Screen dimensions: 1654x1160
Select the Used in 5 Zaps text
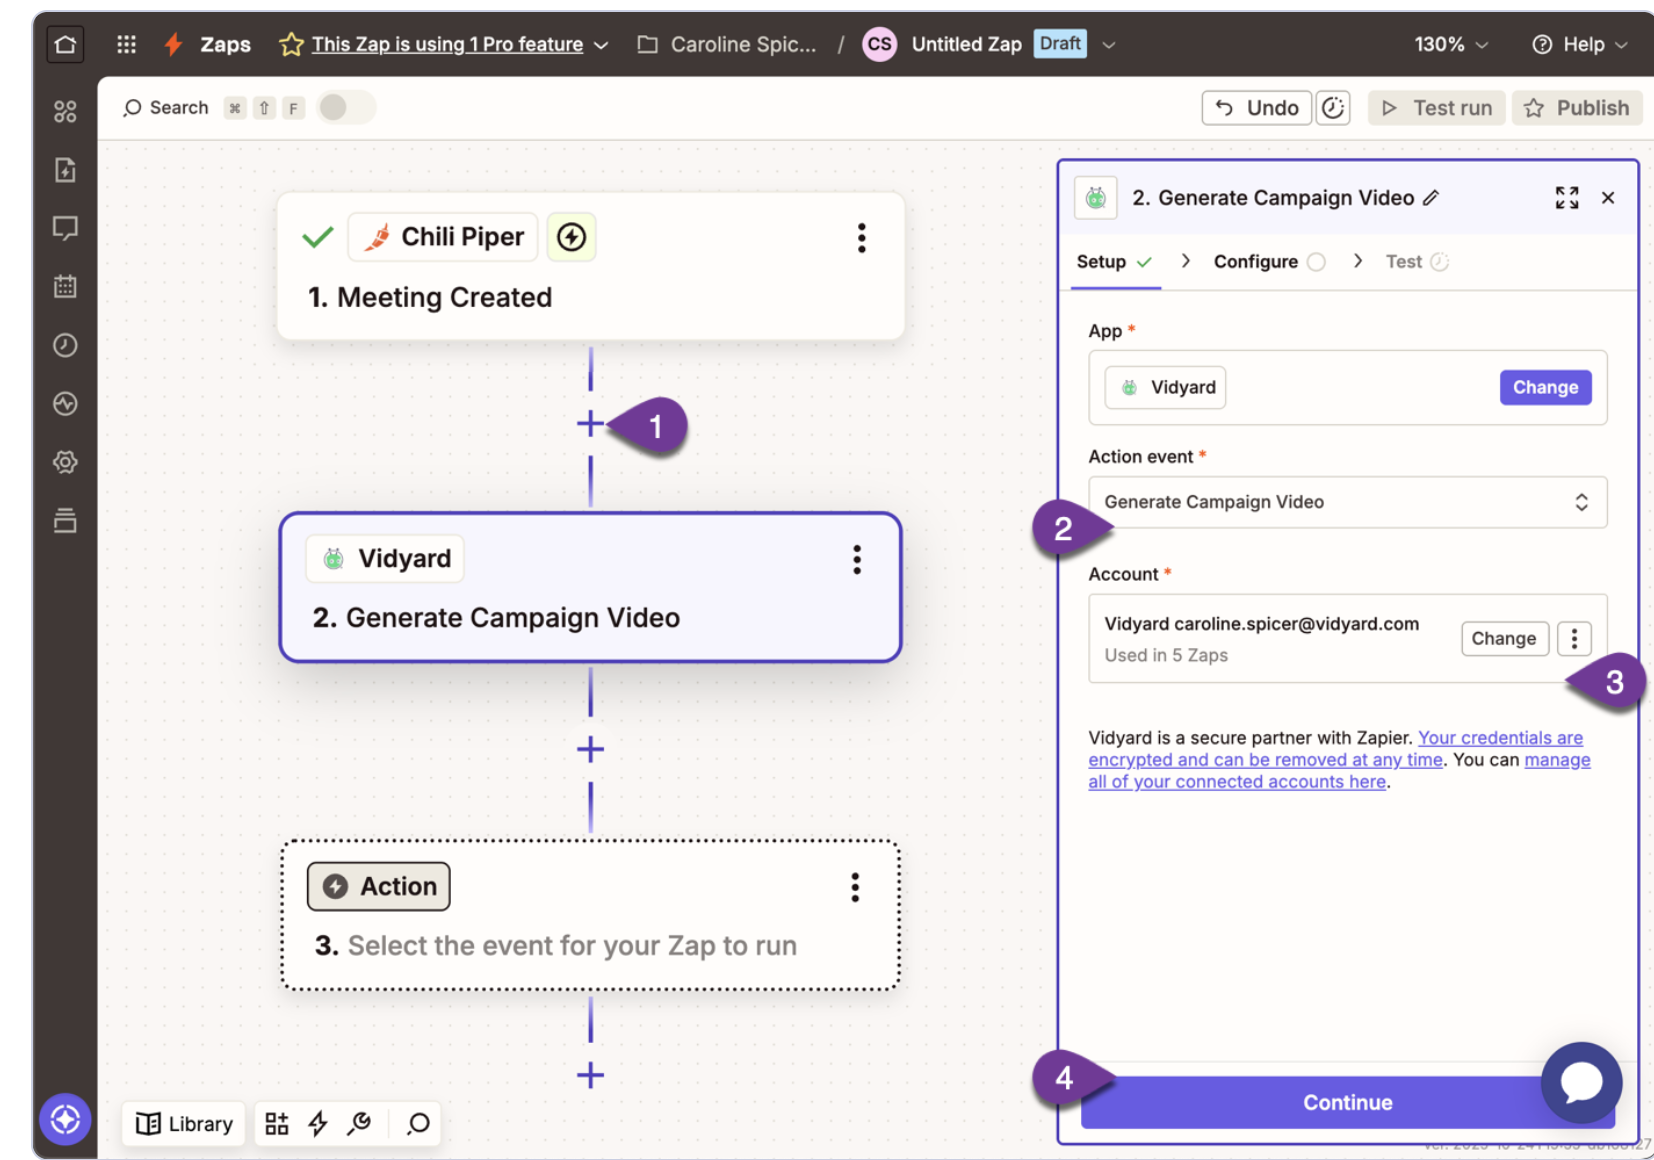click(x=1166, y=655)
